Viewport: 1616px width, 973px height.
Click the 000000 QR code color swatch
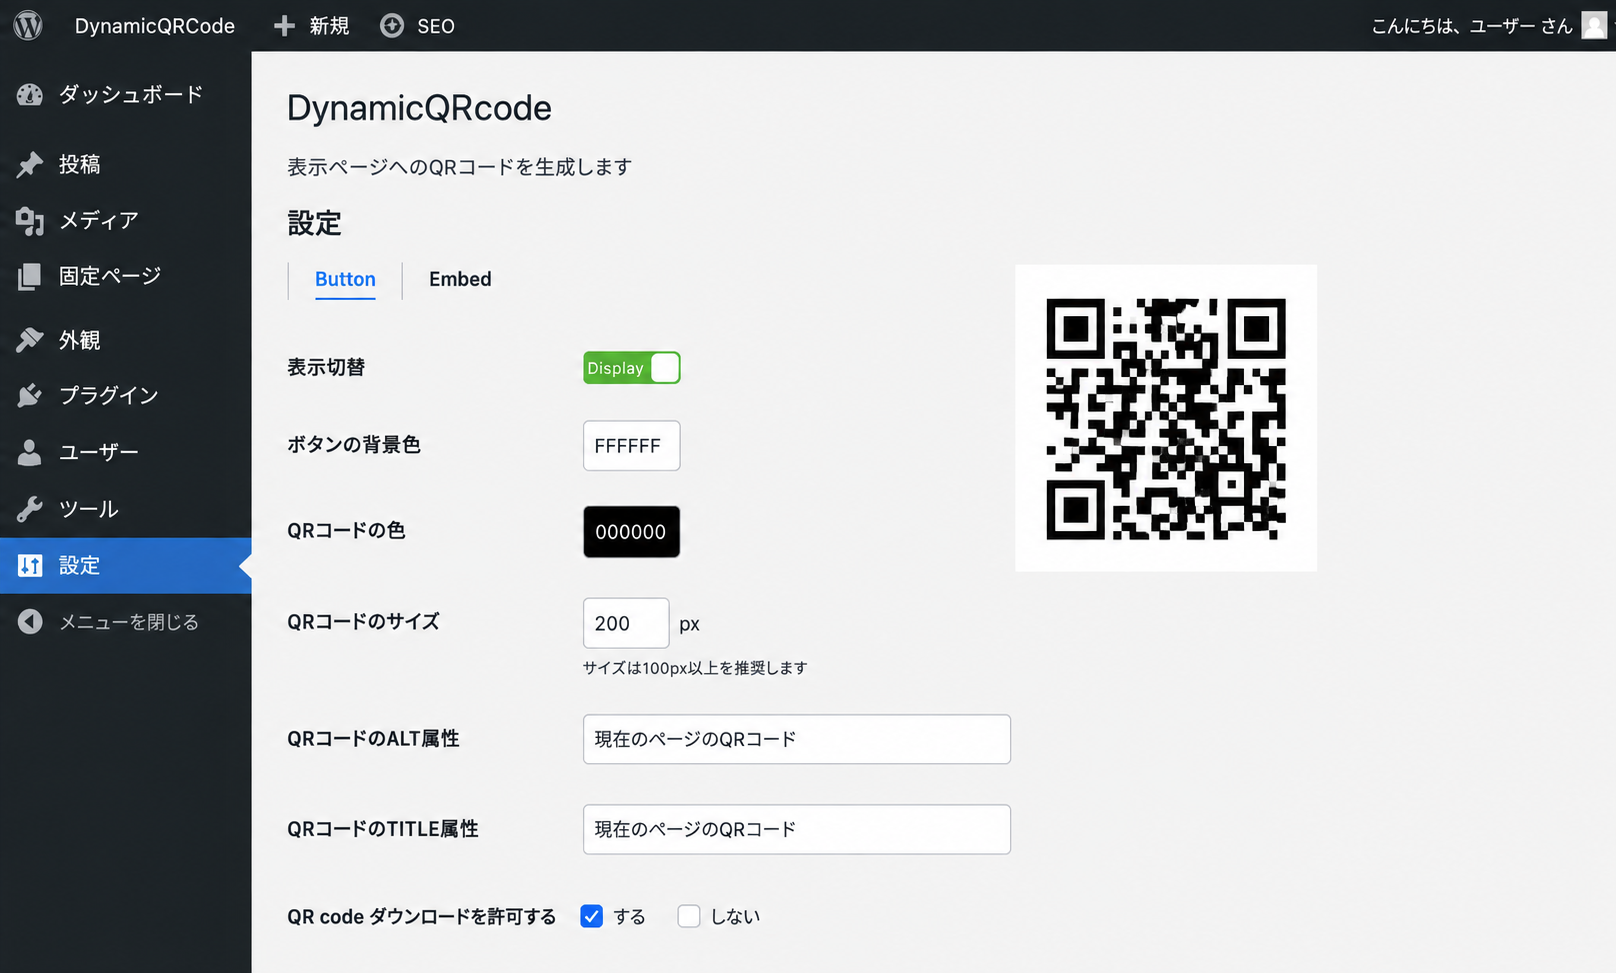tap(632, 532)
